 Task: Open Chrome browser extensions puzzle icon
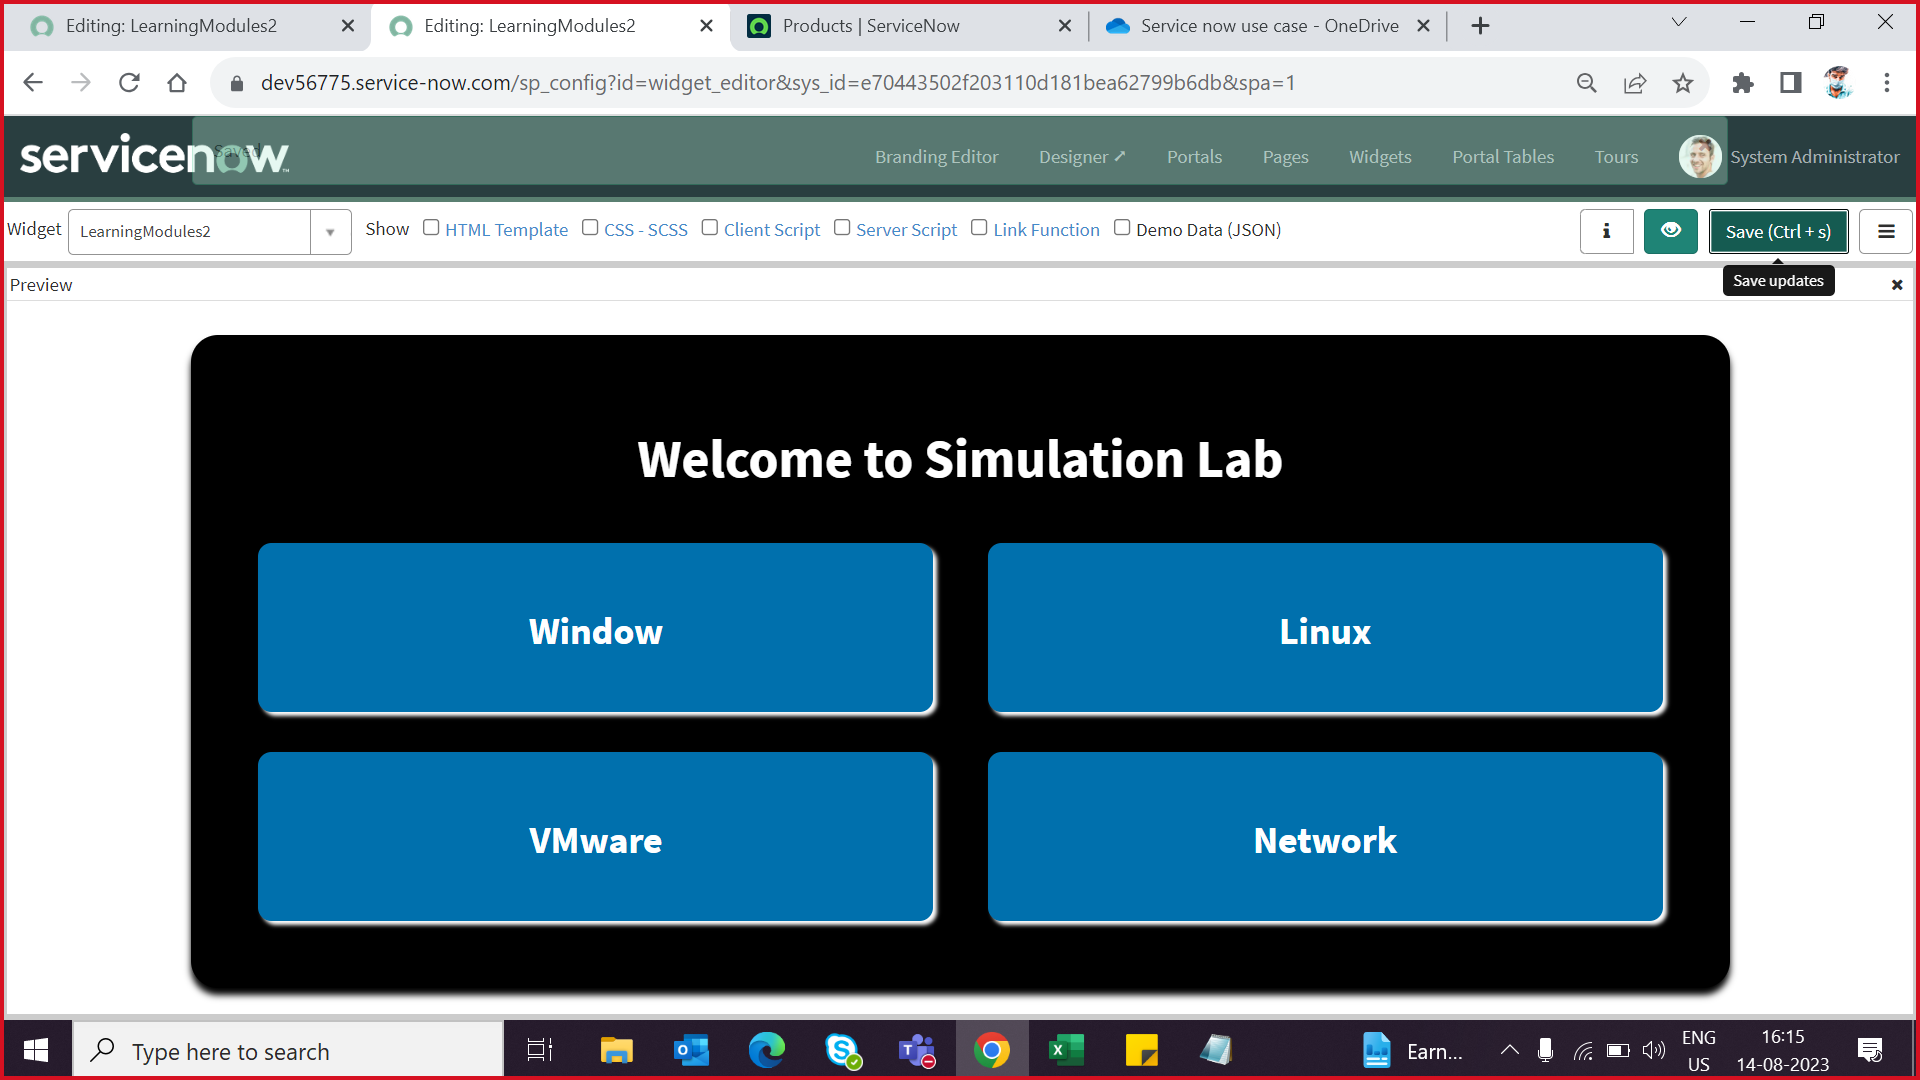point(1743,83)
